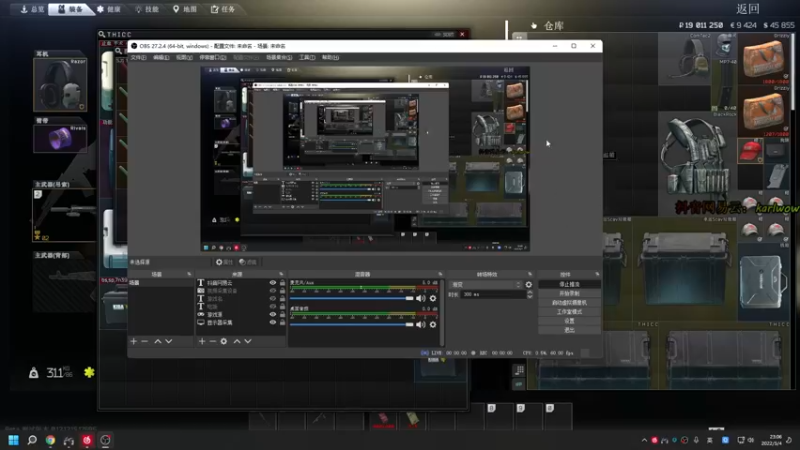The height and width of the screenshot is (450, 800).
Task: Switch to the game's 总览 tab
Action: pyautogui.click(x=33, y=9)
